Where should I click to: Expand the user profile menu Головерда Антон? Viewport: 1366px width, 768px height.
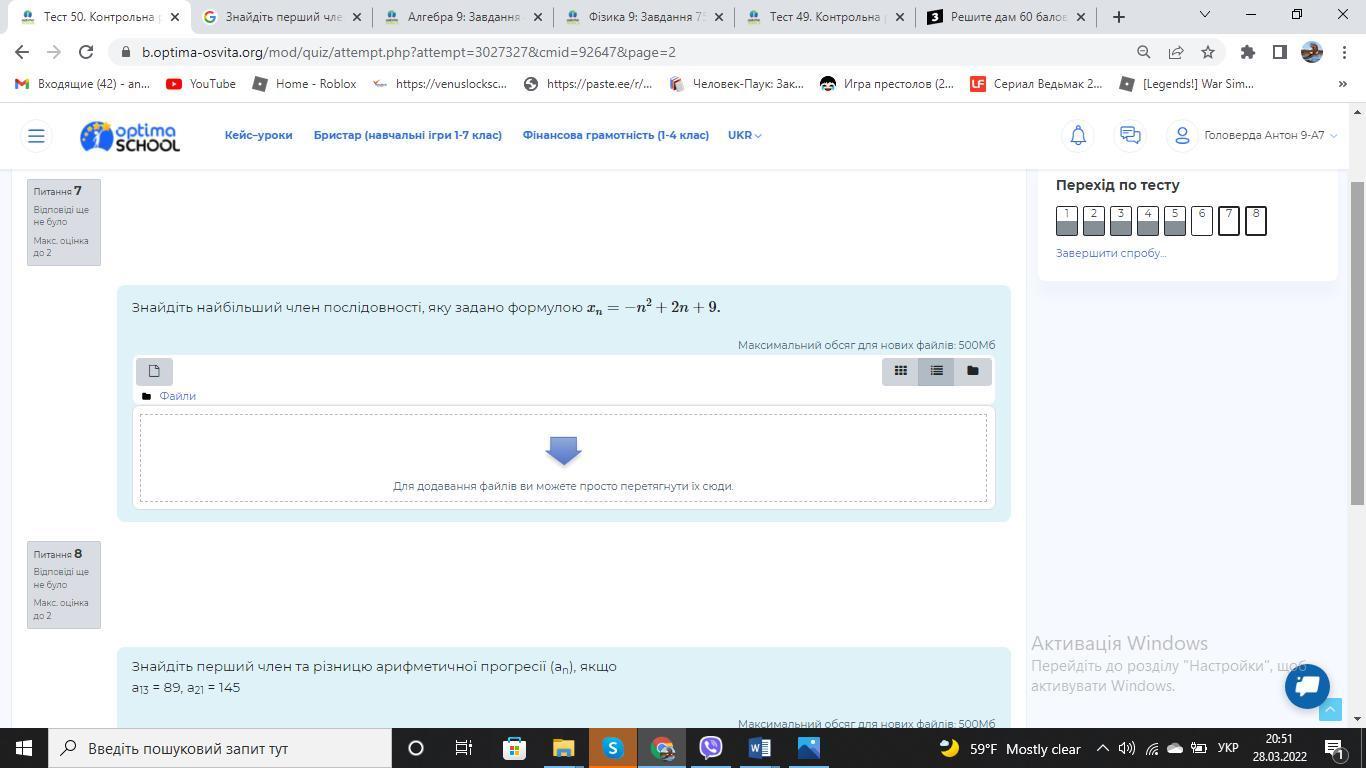pos(1256,135)
